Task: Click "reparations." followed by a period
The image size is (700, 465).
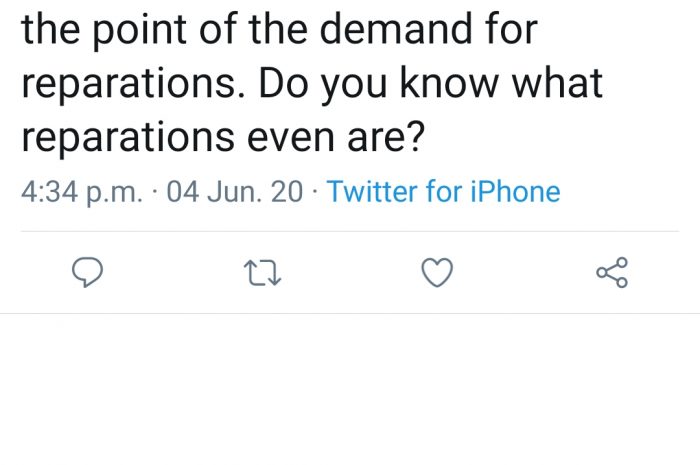Action: pyautogui.click(x=133, y=85)
